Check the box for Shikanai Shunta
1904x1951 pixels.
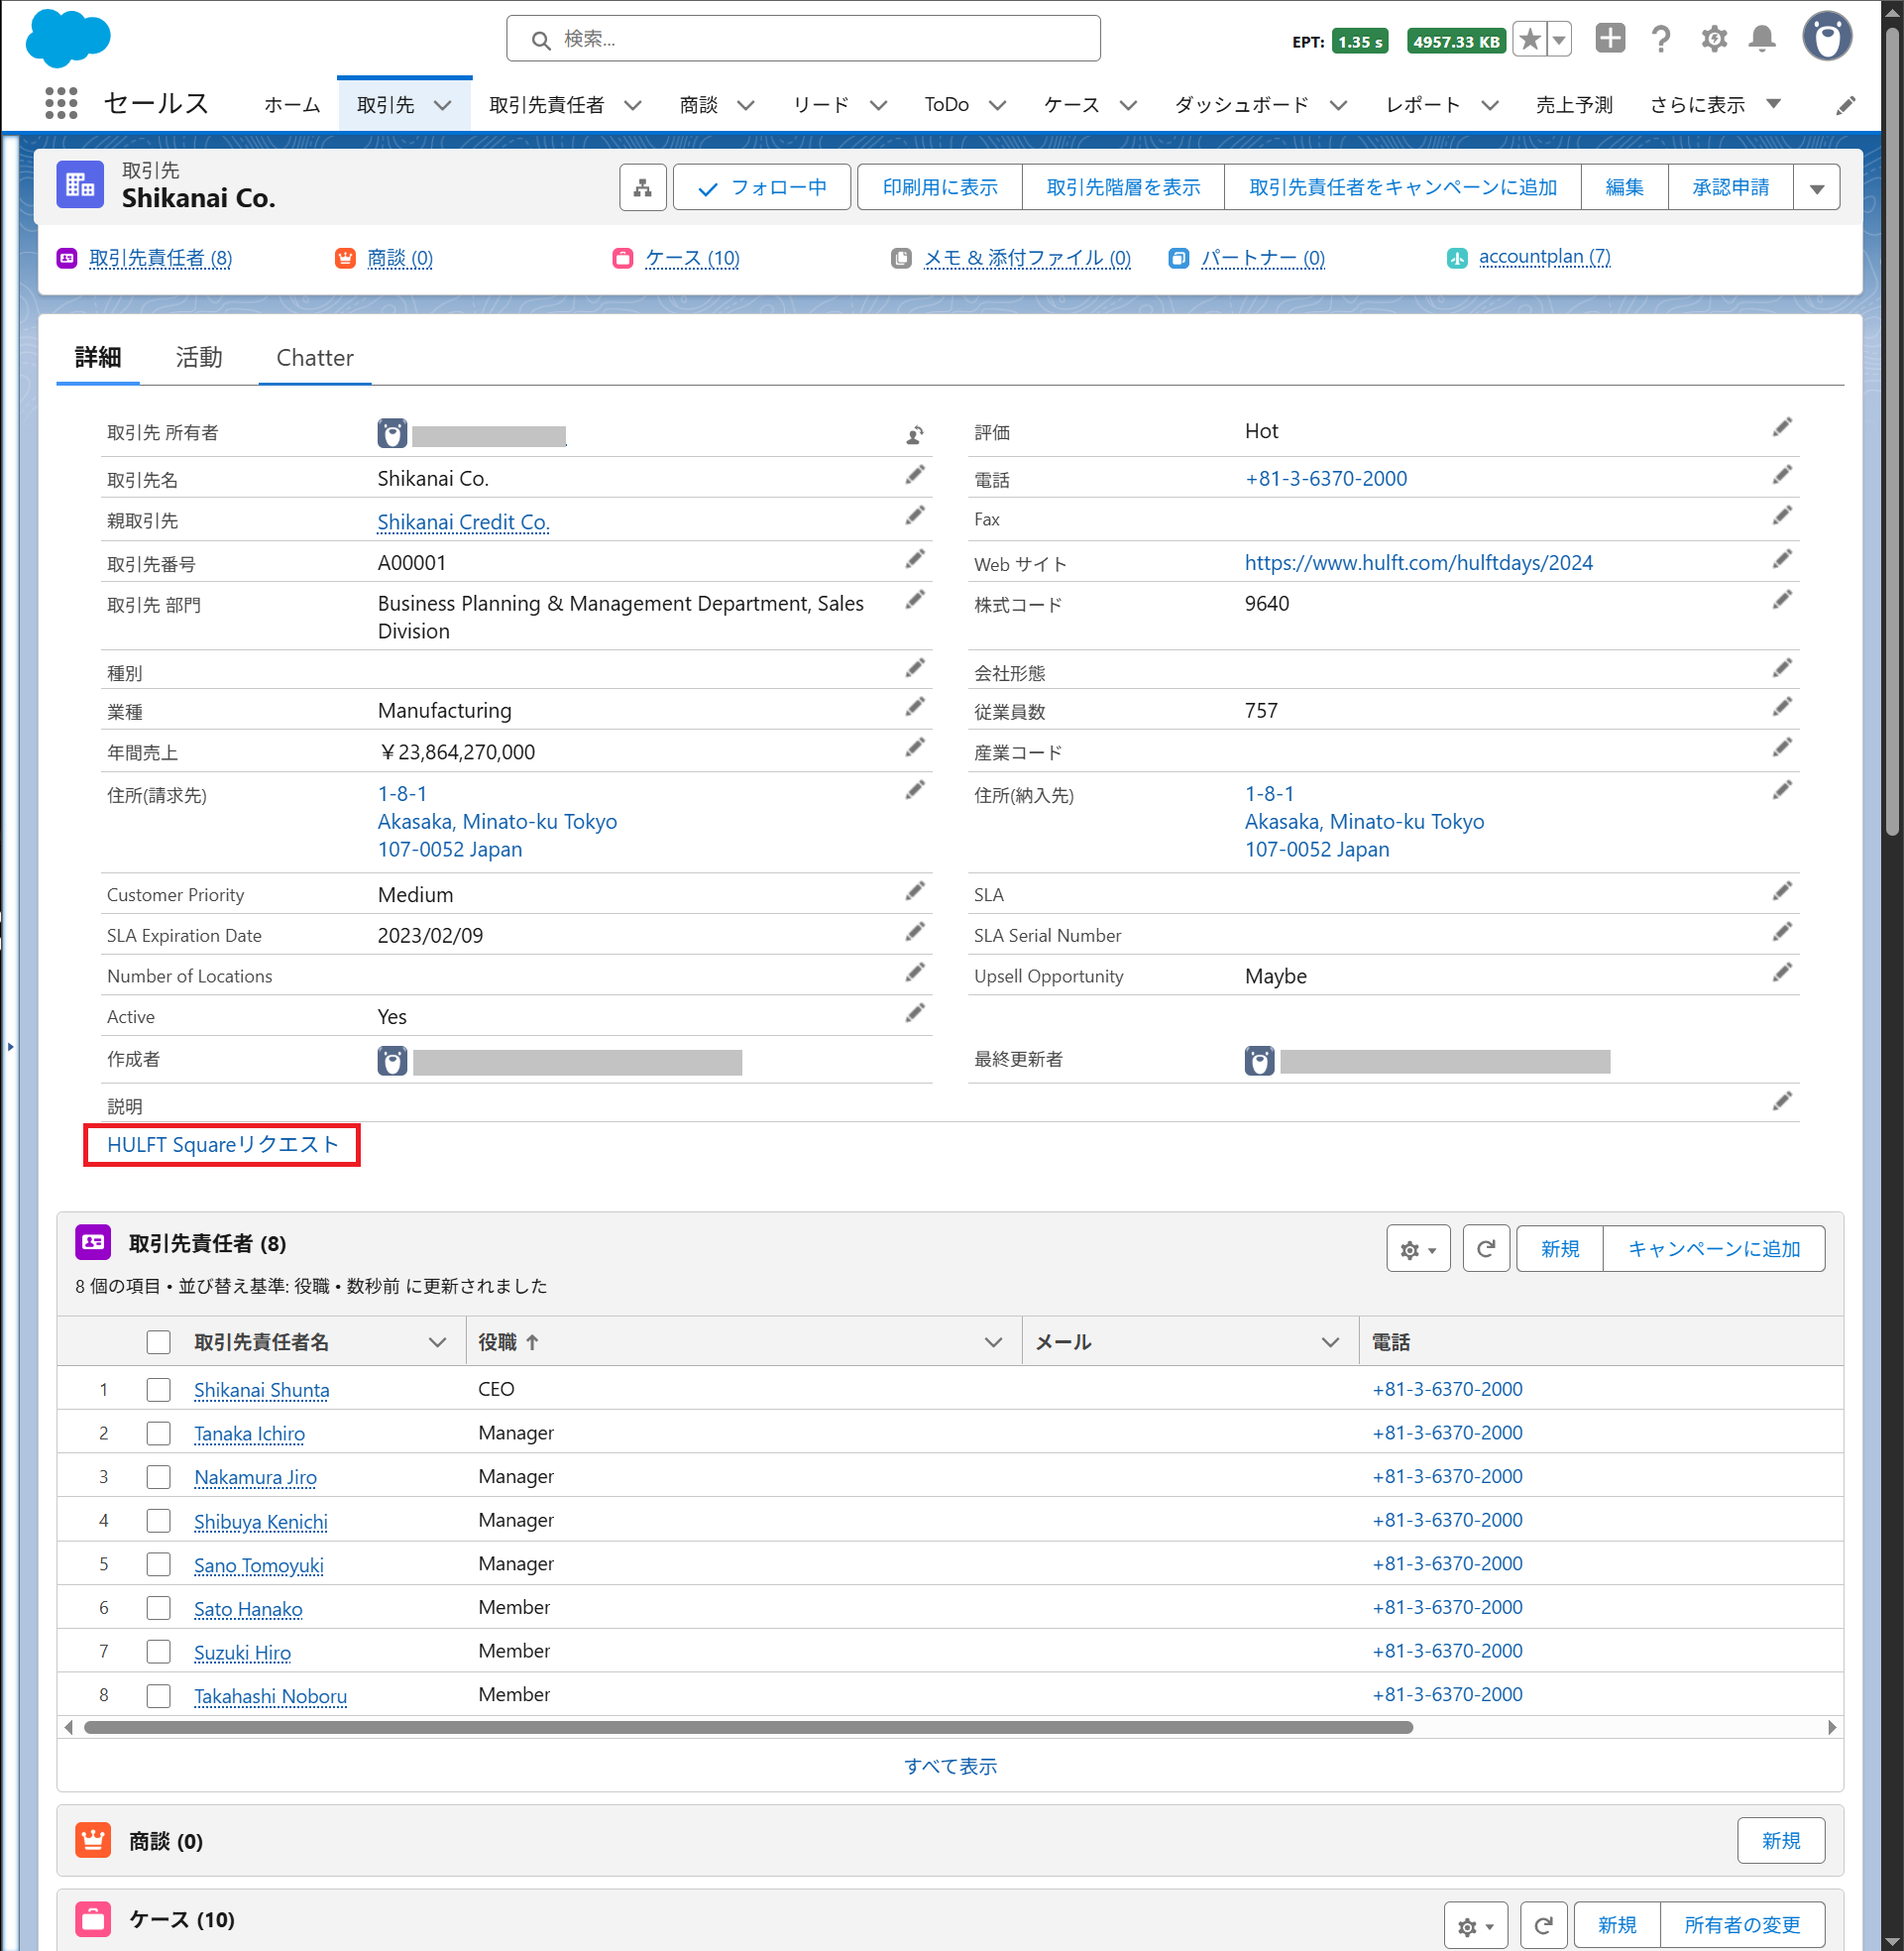[x=158, y=1389]
